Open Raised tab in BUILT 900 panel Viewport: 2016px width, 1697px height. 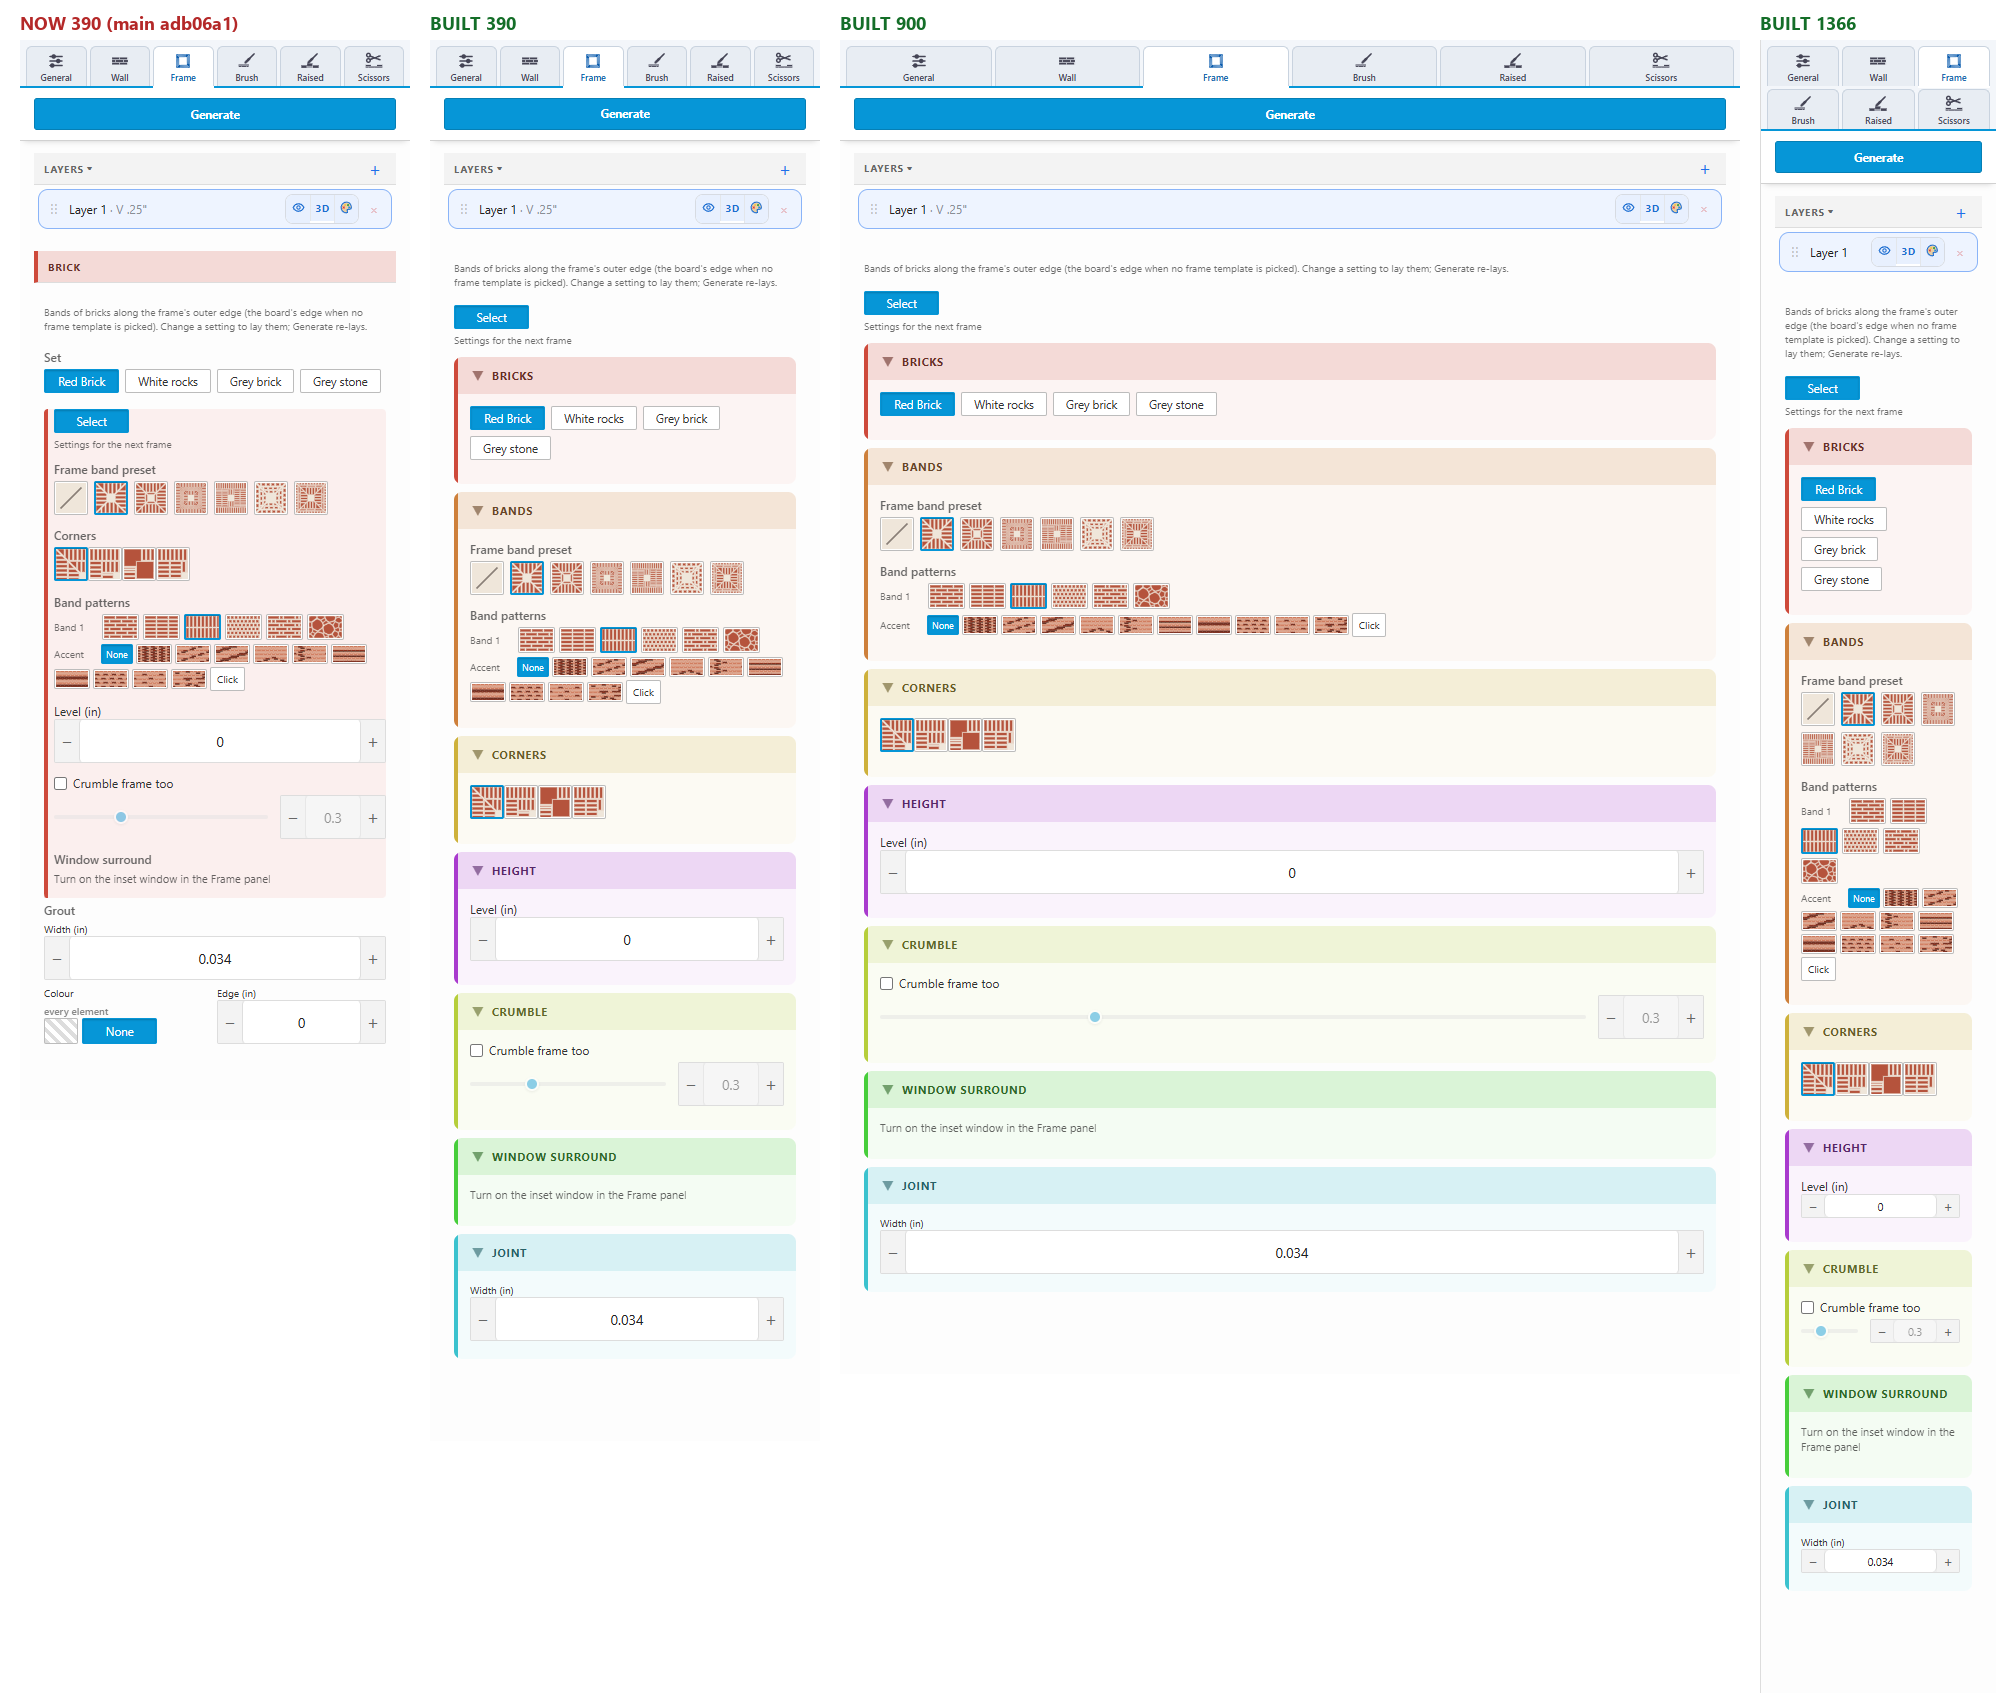(1512, 67)
